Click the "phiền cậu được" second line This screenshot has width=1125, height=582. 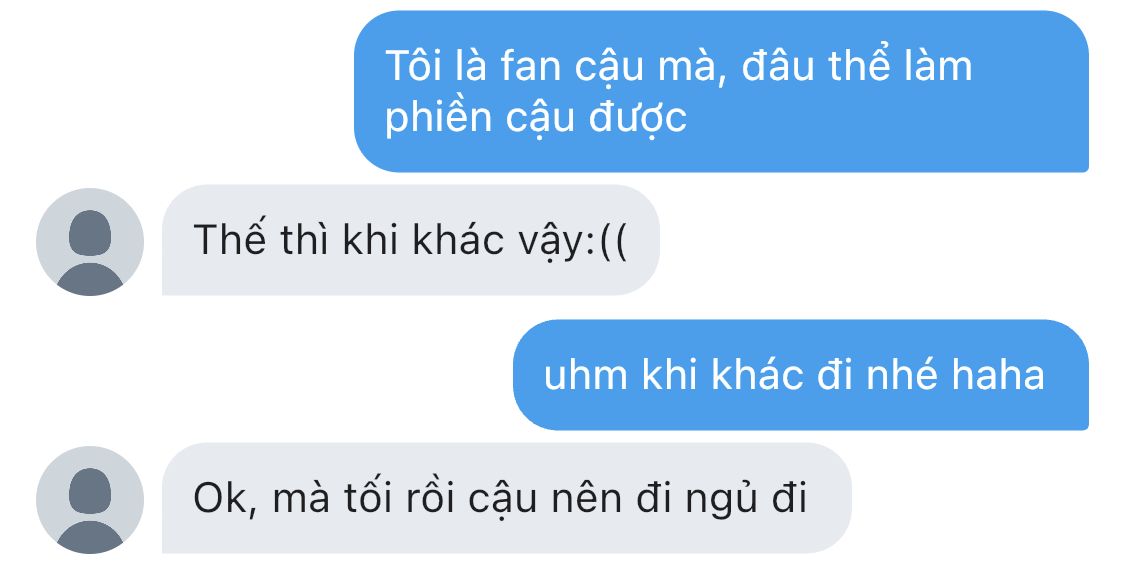click(535, 118)
